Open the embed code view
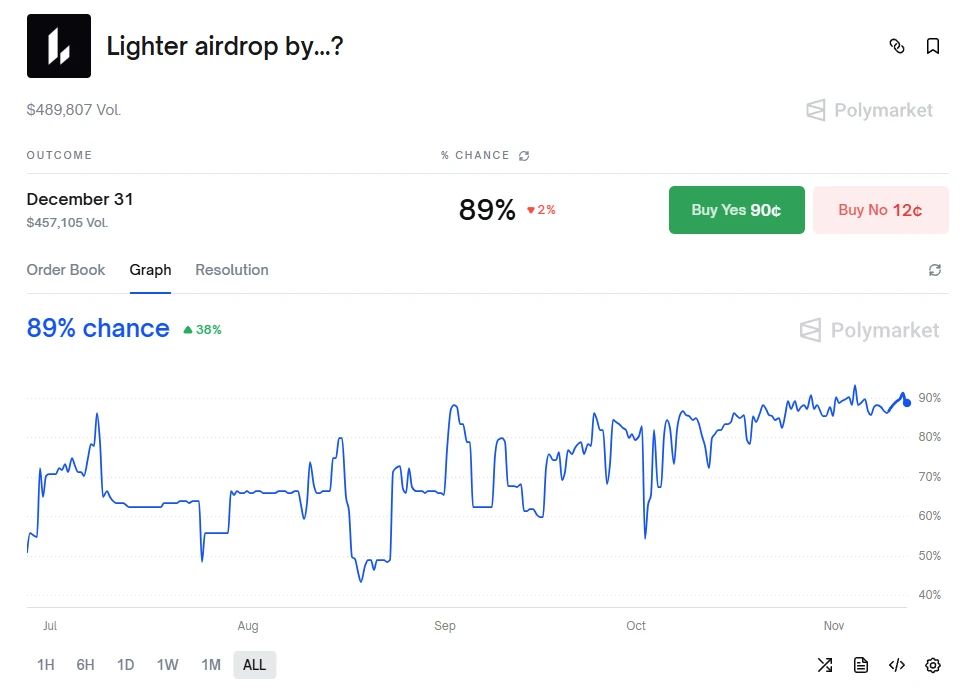 896,664
